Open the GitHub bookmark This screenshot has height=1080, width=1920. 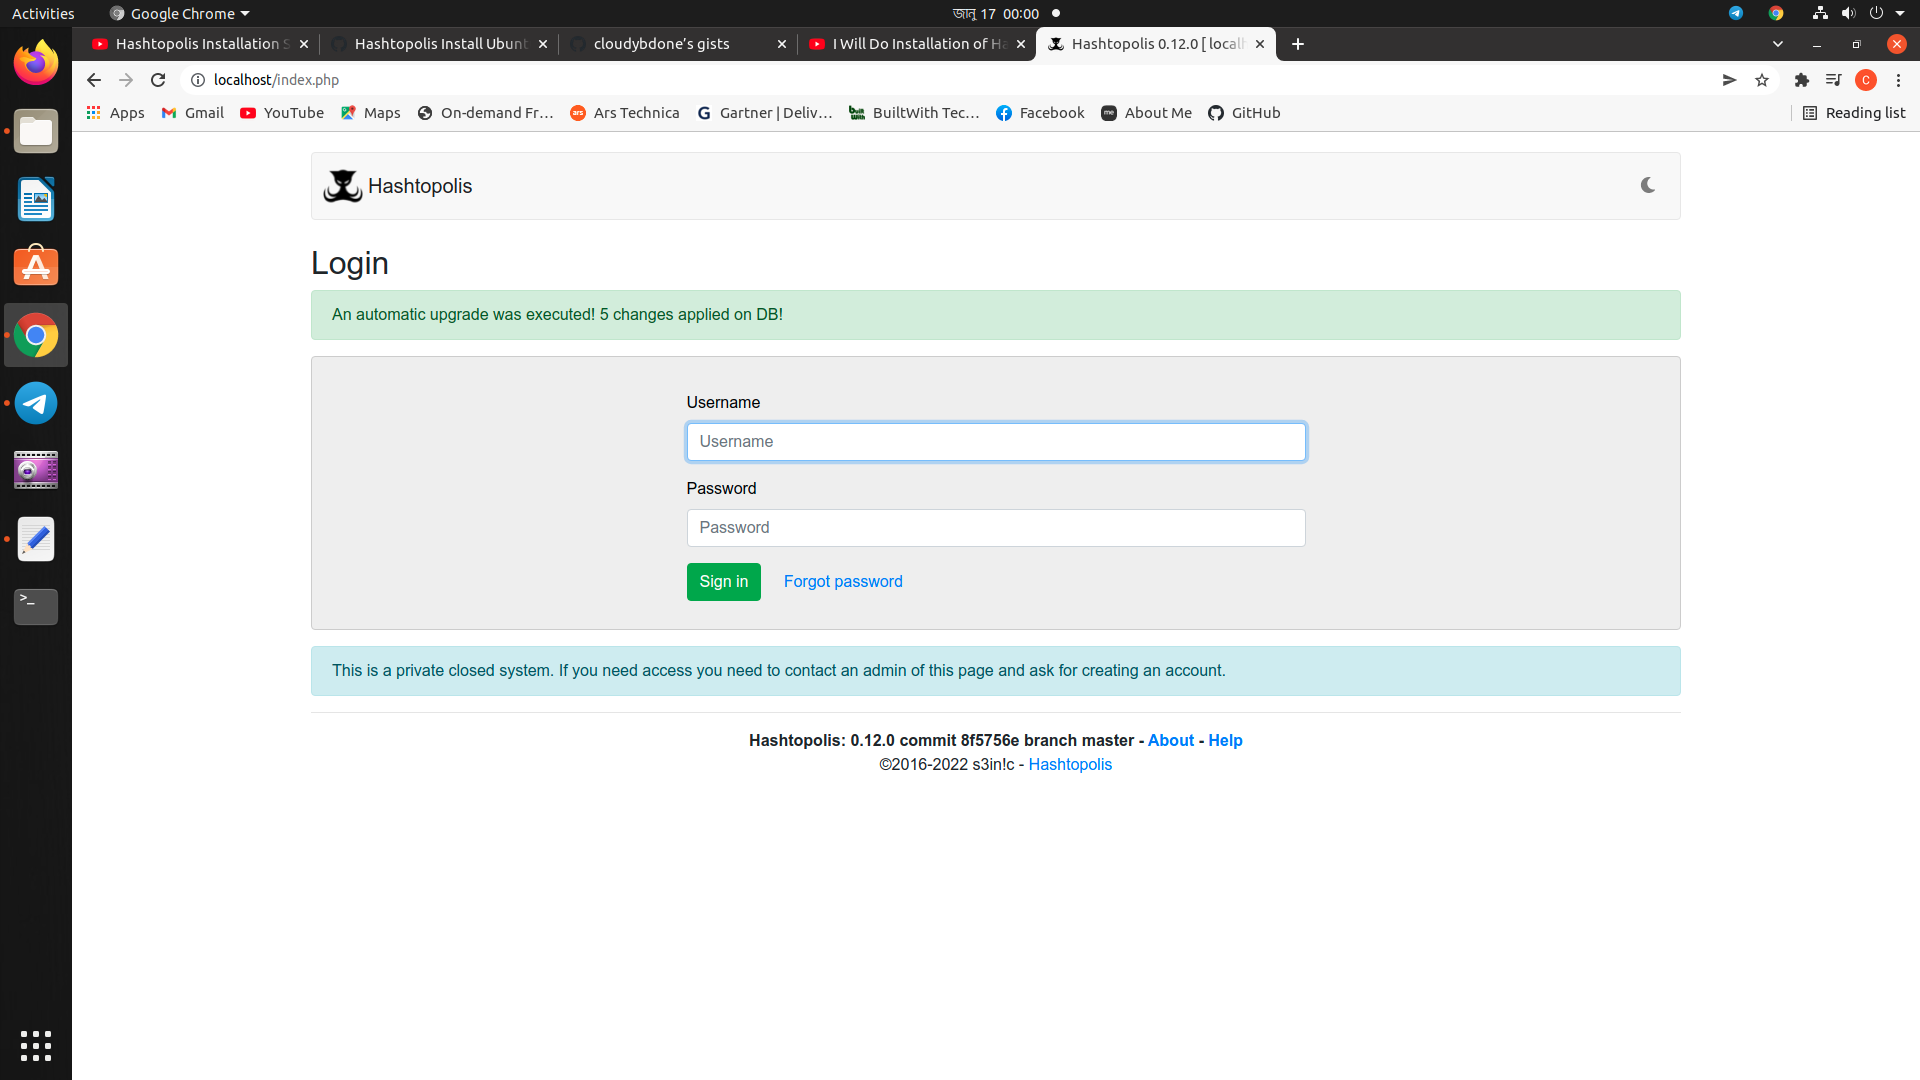point(1243,113)
